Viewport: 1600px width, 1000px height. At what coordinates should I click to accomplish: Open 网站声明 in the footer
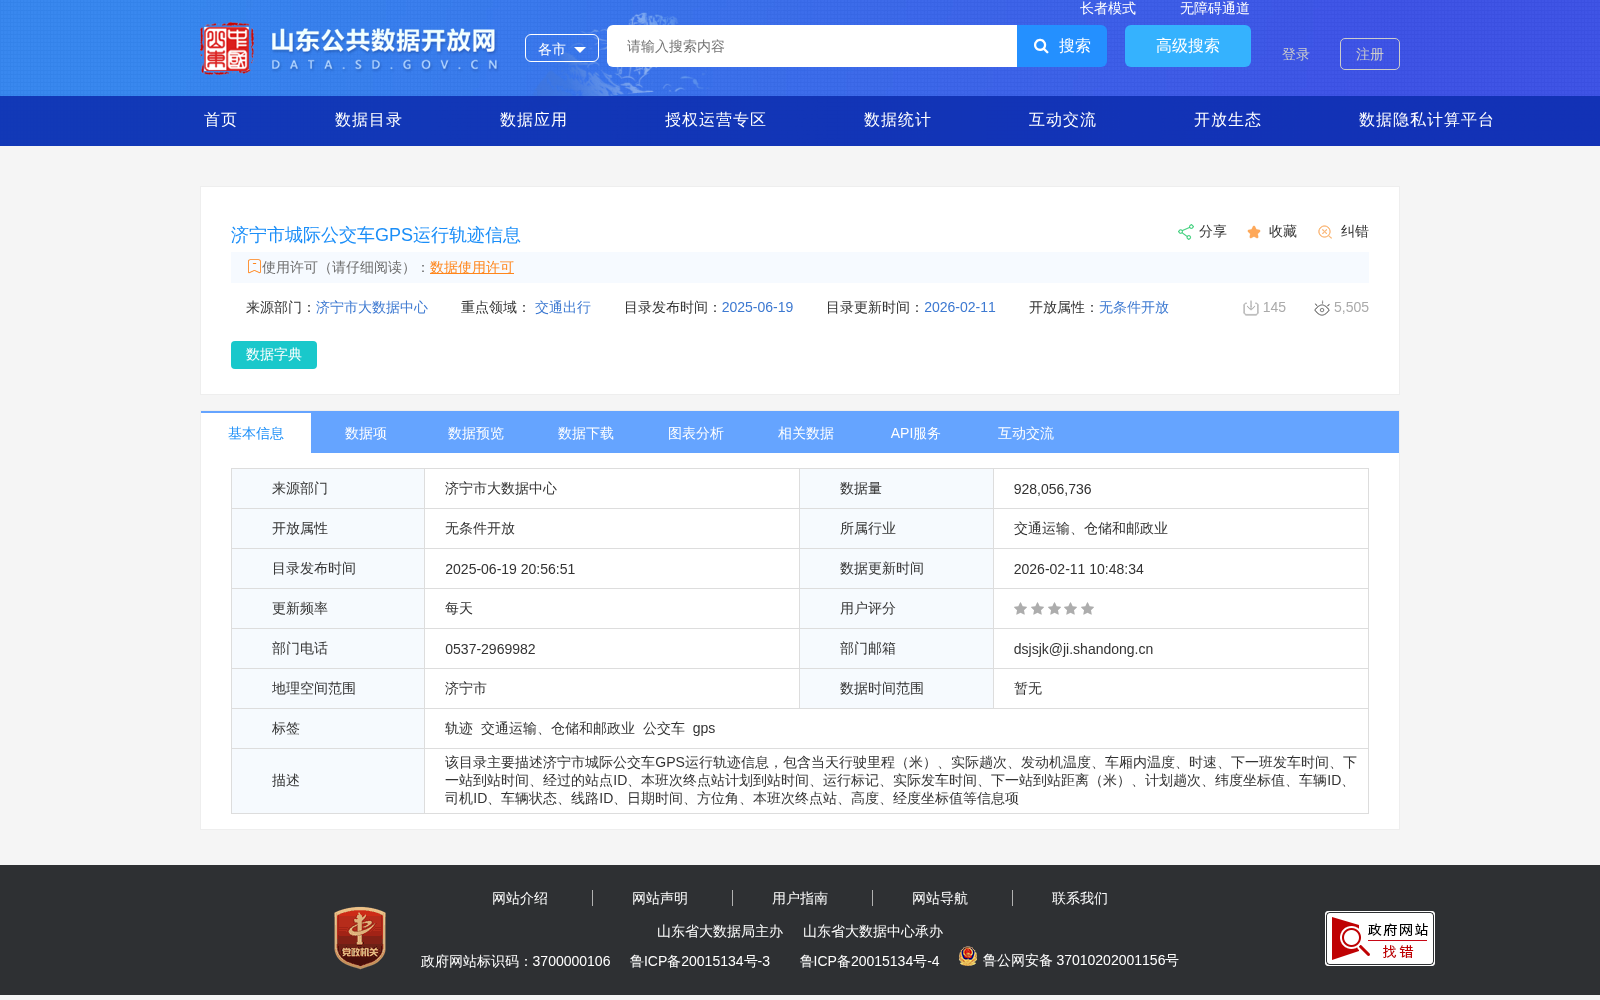[660, 898]
